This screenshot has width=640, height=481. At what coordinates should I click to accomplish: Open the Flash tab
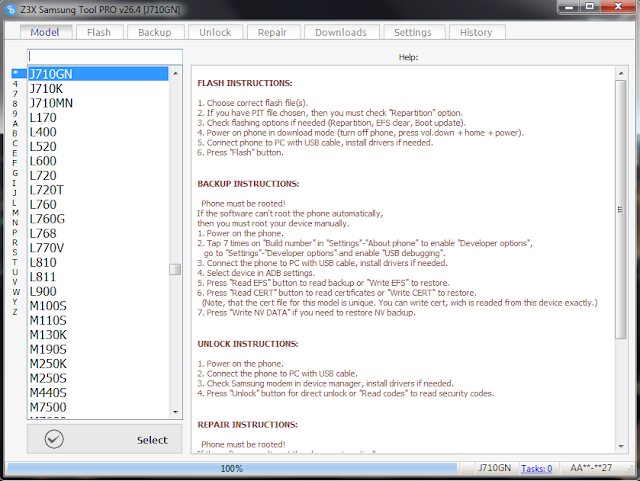pos(99,32)
